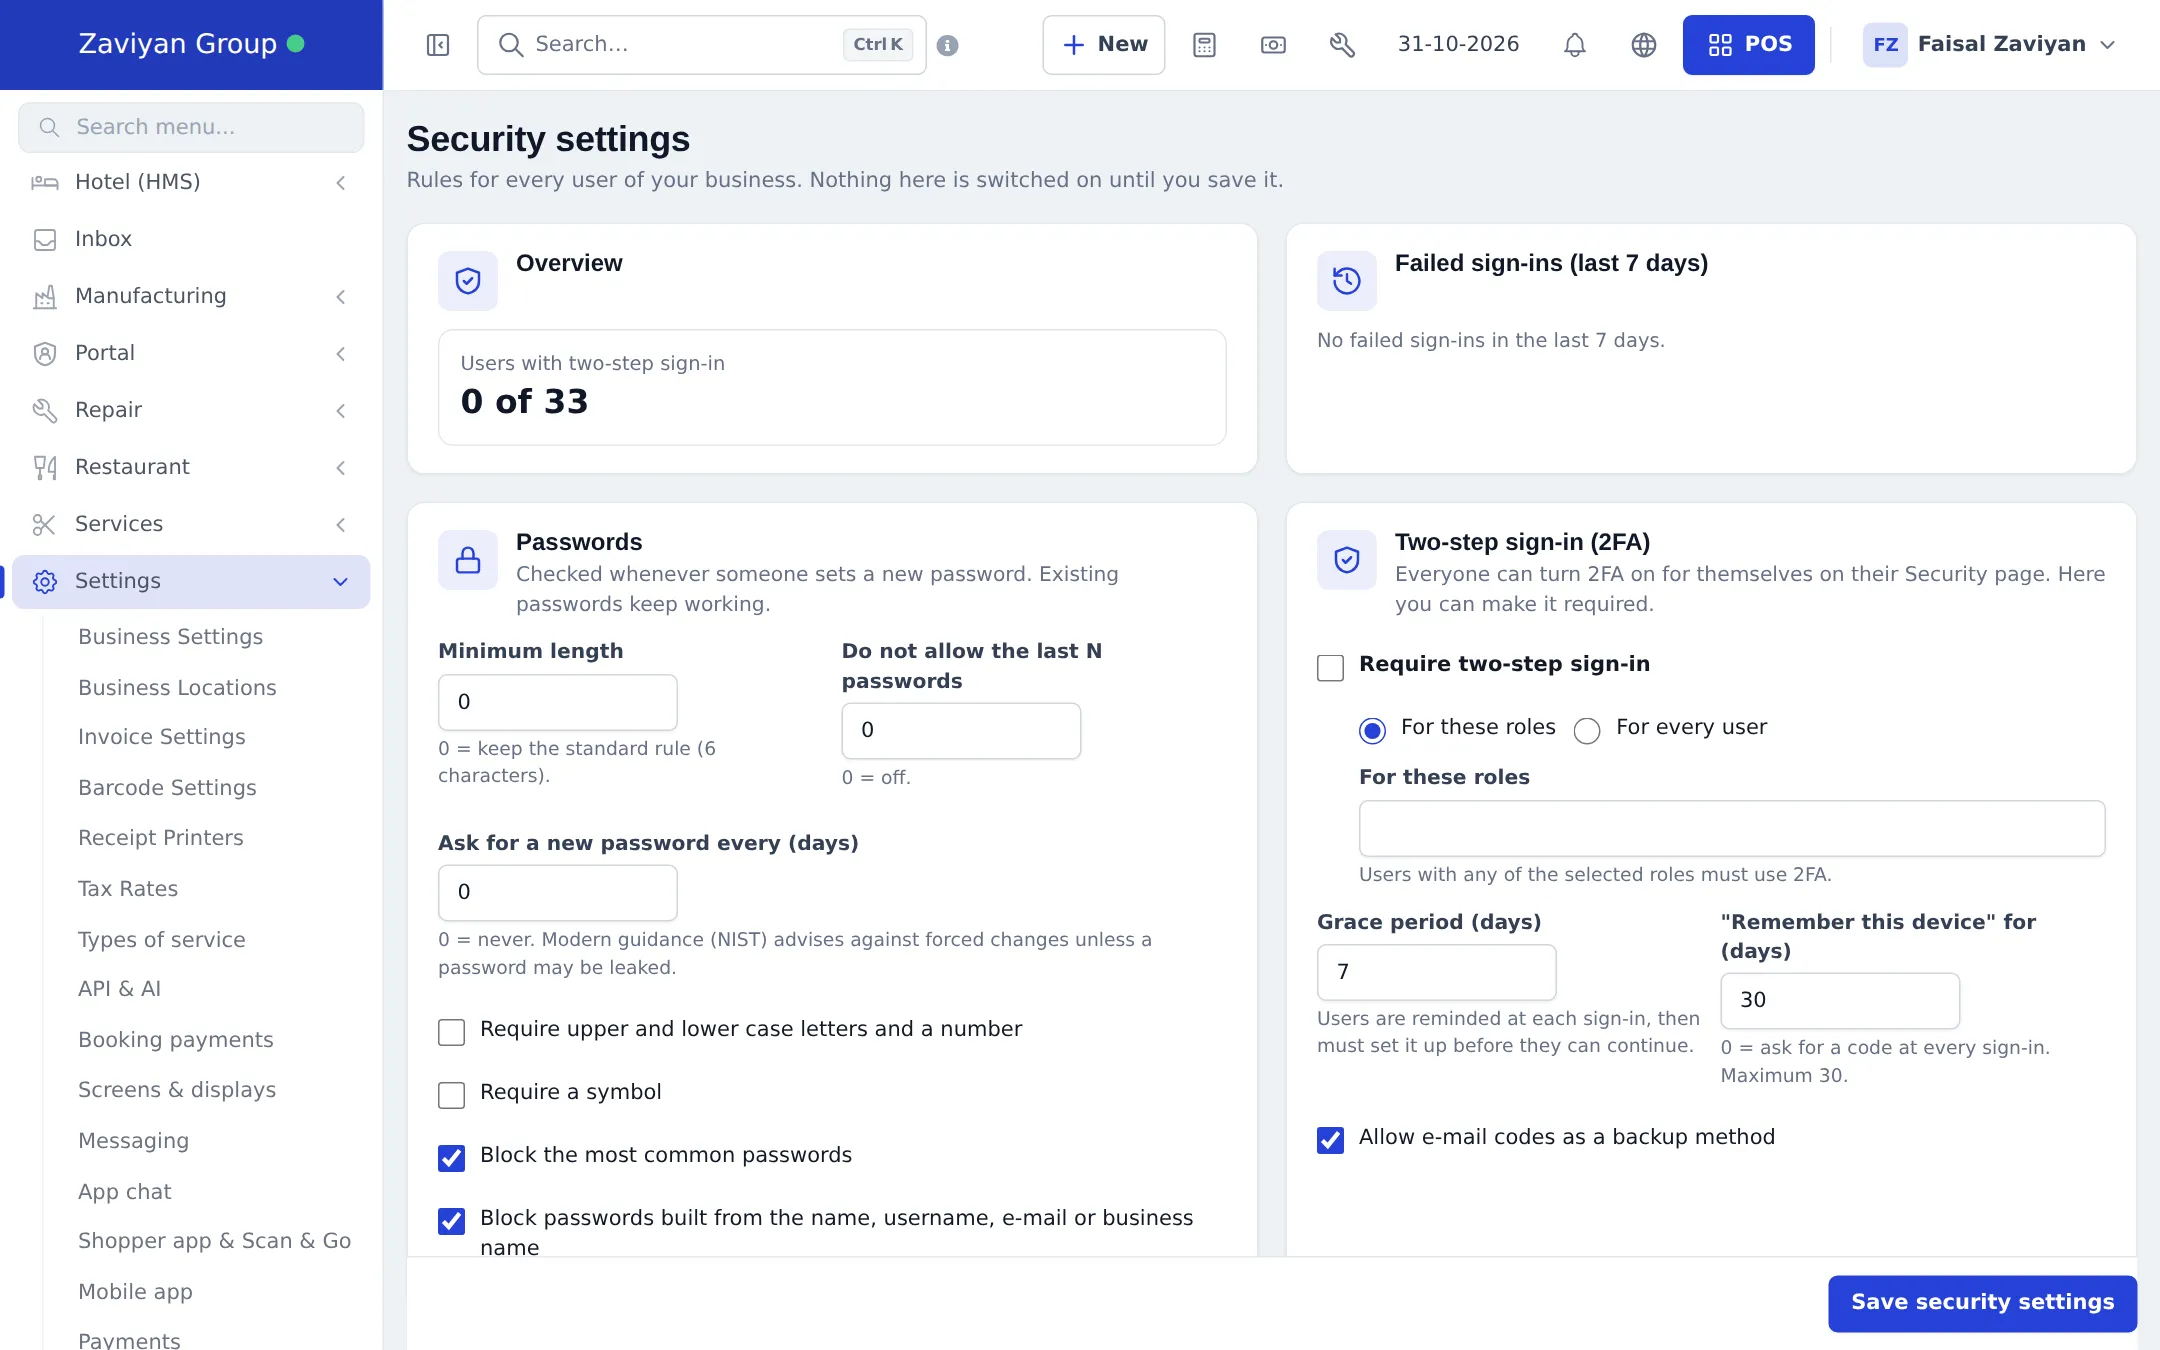Click Save security settings button
The image size is (2160, 1350).
[1982, 1302]
